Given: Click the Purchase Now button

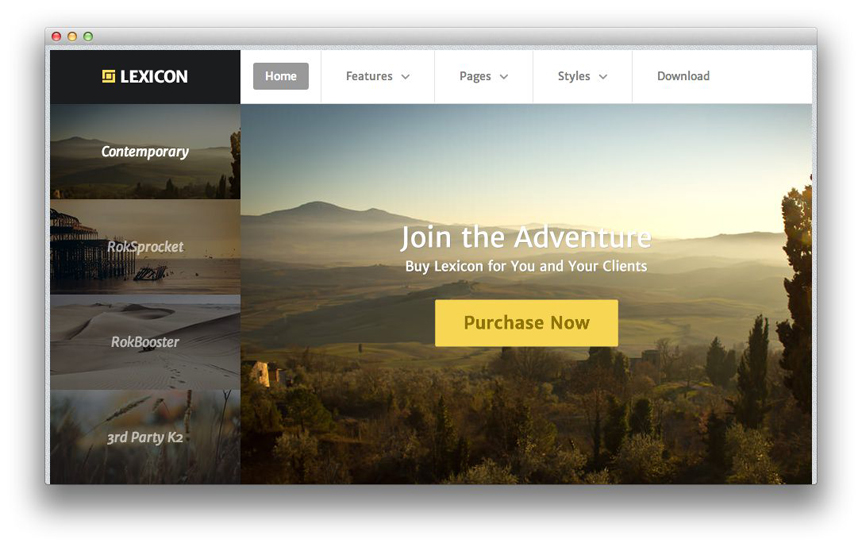Looking at the screenshot, I should [x=526, y=323].
